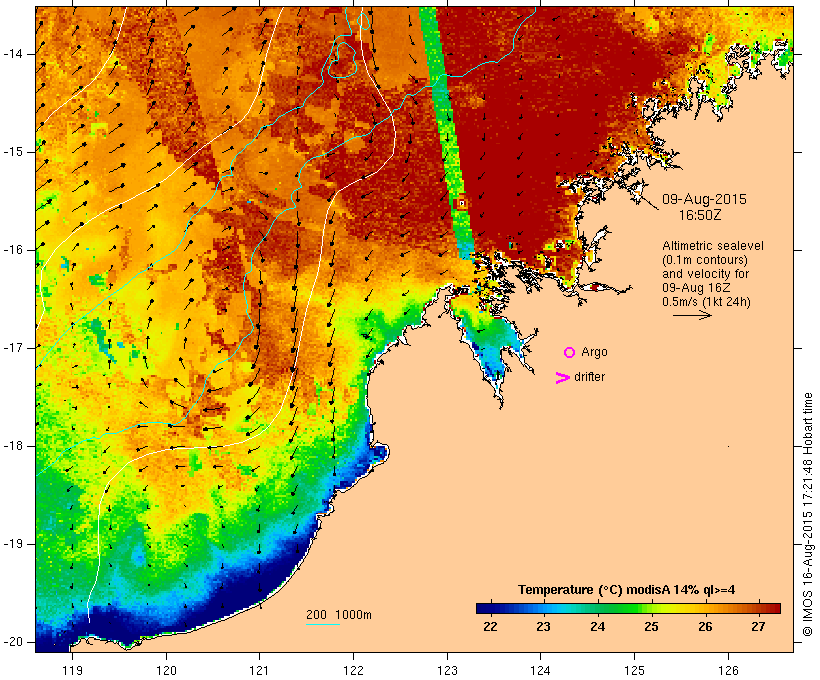Click the '(0.1m contours)' caption line

click(705, 260)
